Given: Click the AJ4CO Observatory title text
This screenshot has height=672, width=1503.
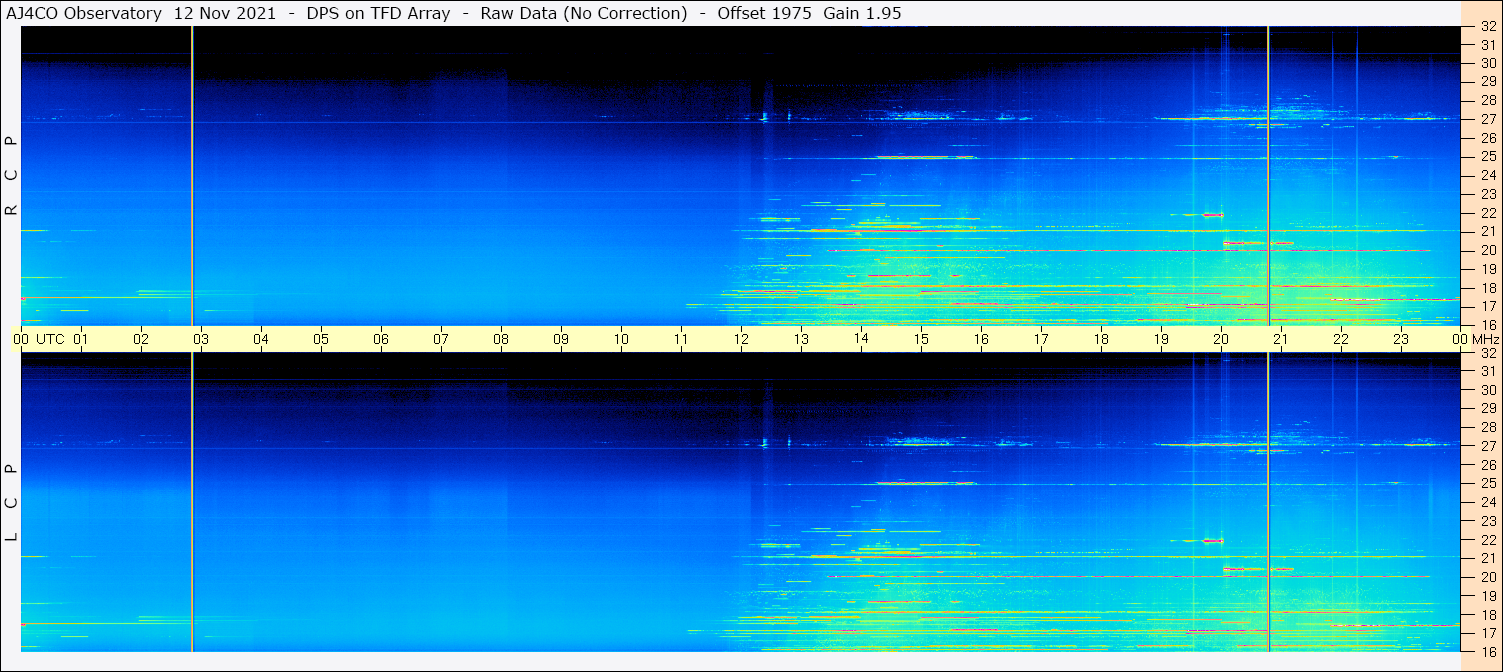Looking at the screenshot, I should pyautogui.click(x=84, y=13).
